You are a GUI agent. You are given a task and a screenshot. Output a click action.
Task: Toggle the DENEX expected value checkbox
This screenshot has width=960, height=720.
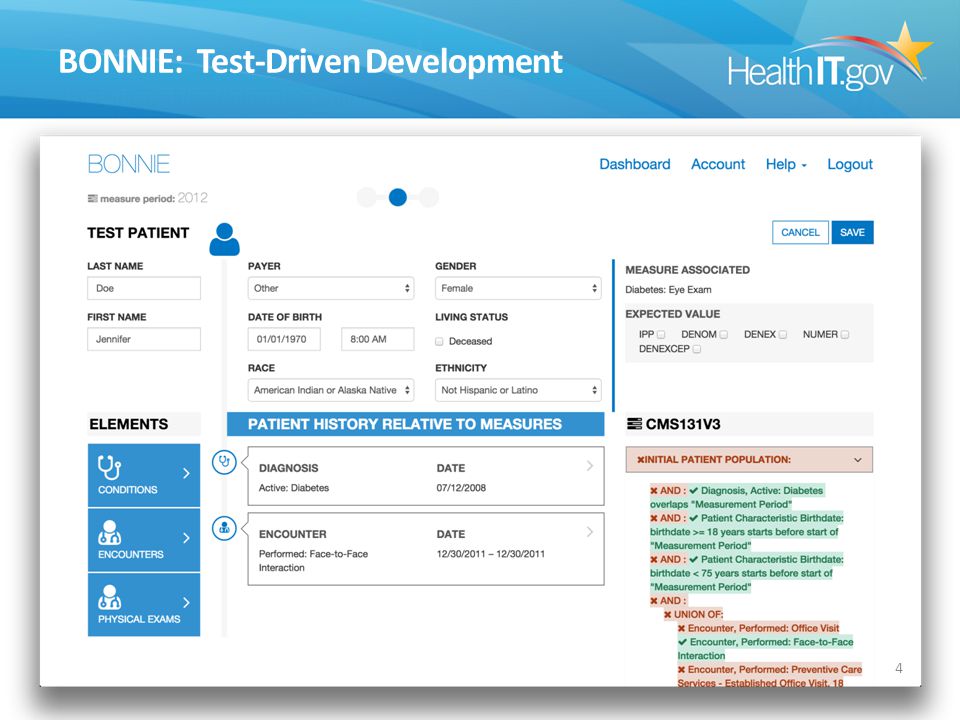(782, 334)
